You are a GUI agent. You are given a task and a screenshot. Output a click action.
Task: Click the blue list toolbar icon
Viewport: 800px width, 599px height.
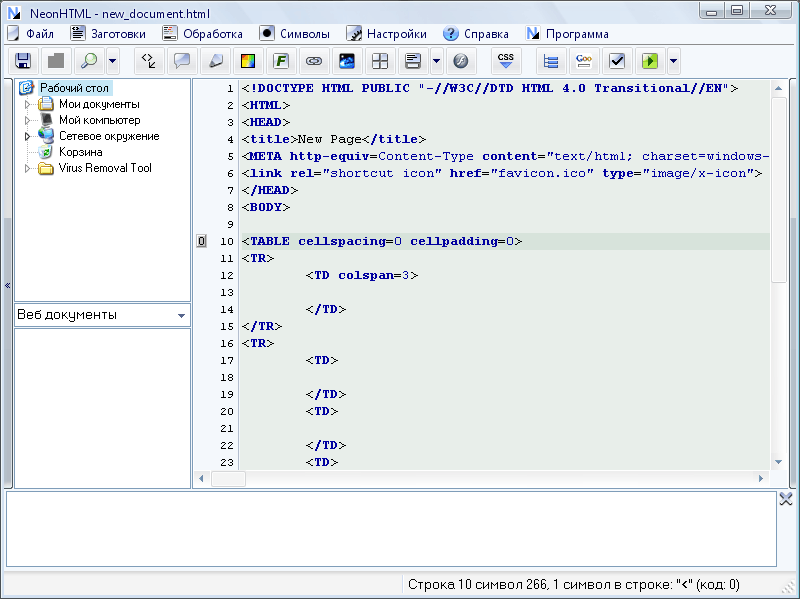[551, 61]
